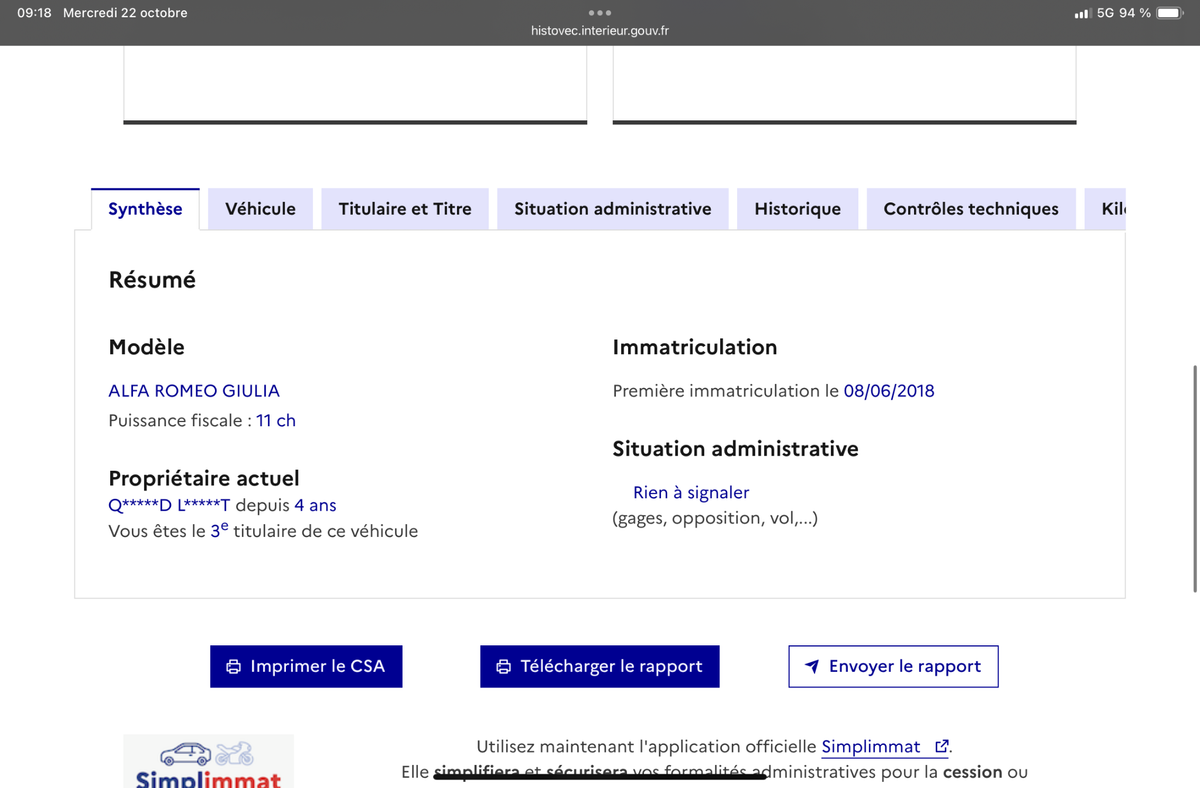The image size is (1200, 788).
Task: Select the Situation administrative tab
Action: point(613,209)
